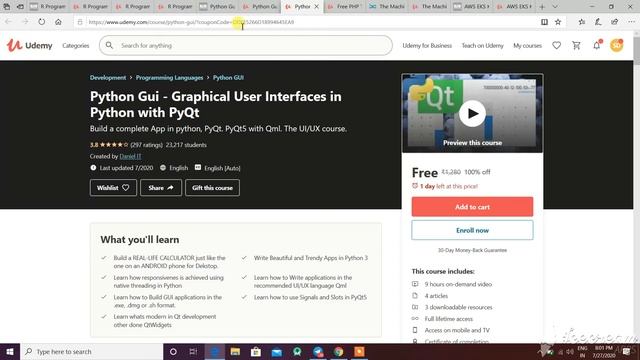The height and width of the screenshot is (360, 640).
Task: Open the Categories menu
Action: (x=76, y=45)
